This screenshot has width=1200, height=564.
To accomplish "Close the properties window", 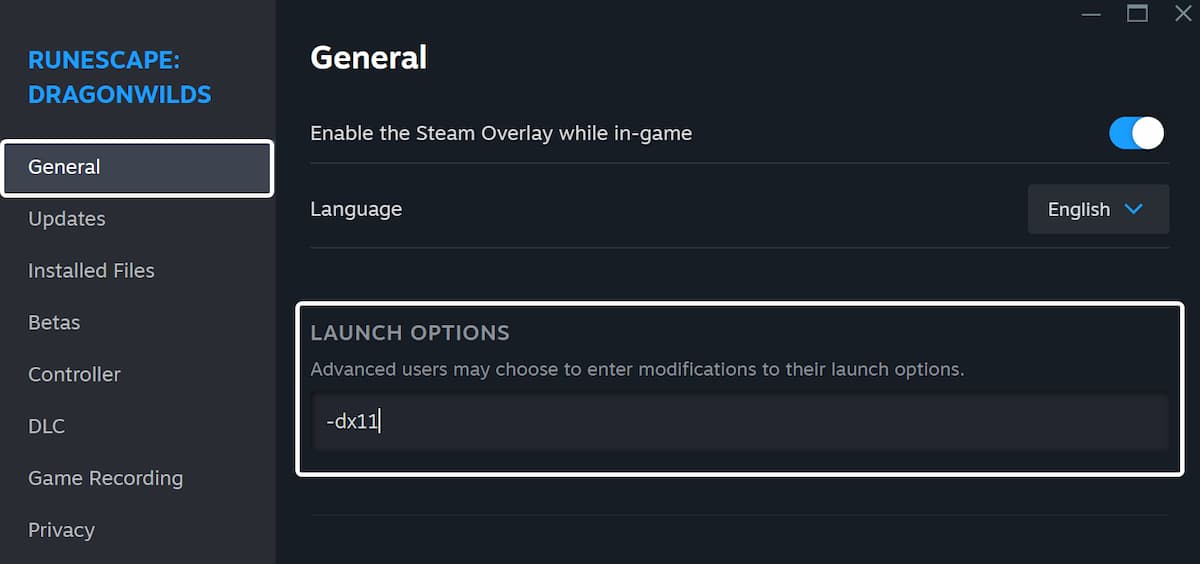I will (x=1182, y=13).
